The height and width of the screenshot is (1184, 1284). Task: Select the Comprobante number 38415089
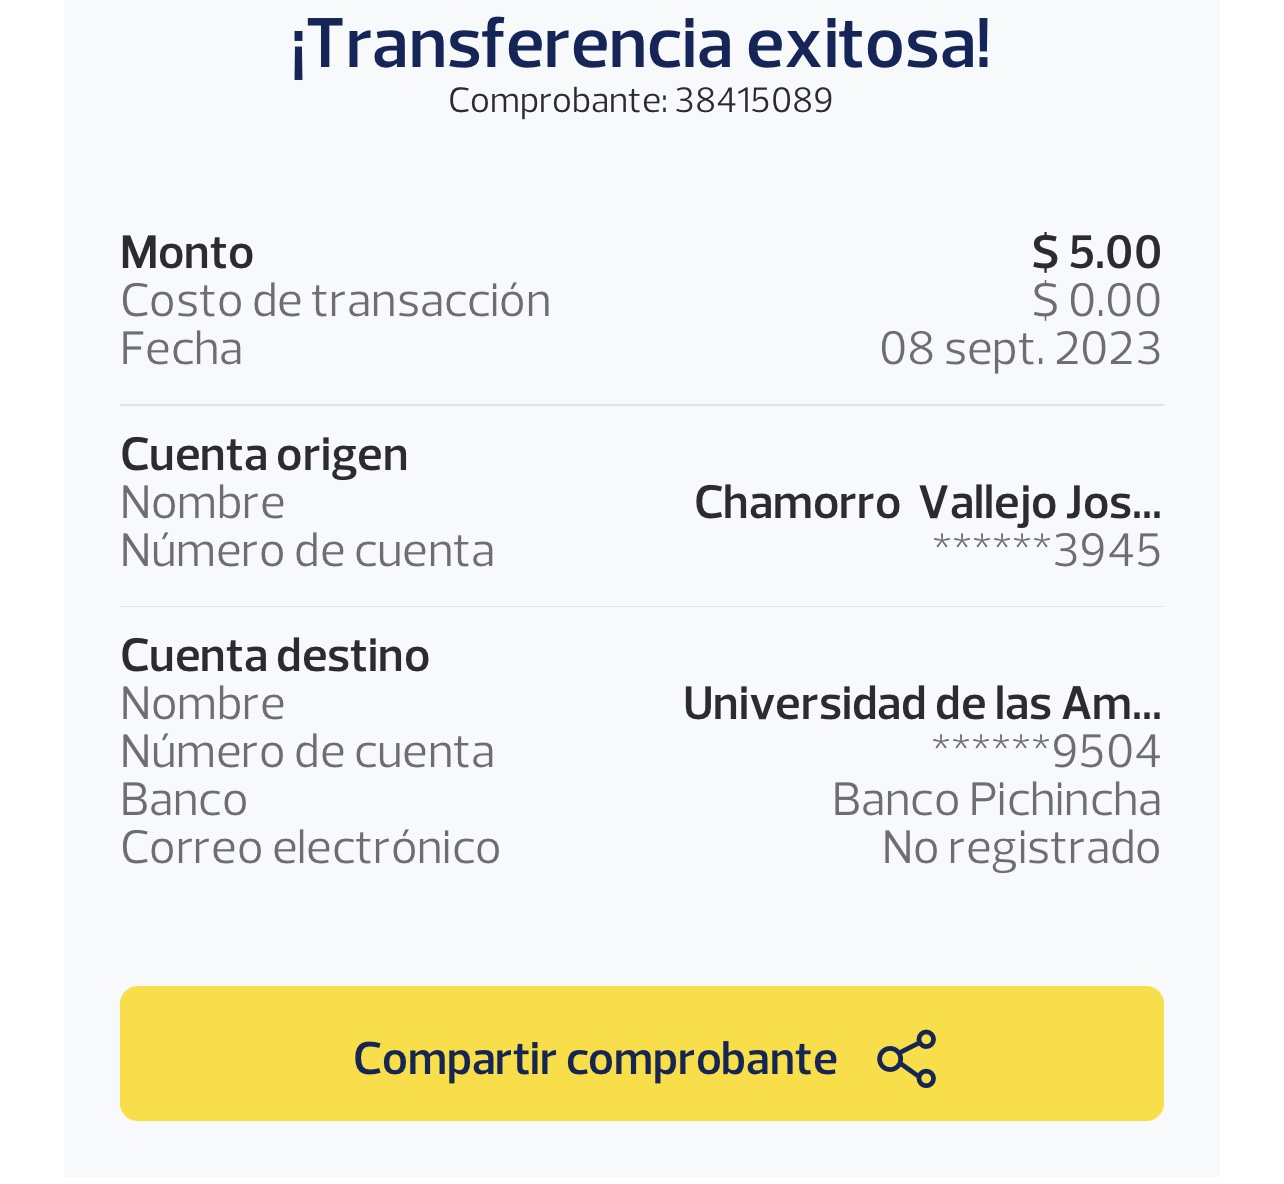tap(753, 101)
